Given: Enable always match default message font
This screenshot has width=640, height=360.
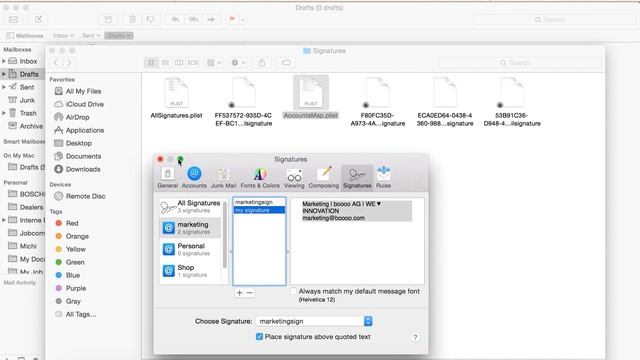Looking at the screenshot, I should [293, 291].
